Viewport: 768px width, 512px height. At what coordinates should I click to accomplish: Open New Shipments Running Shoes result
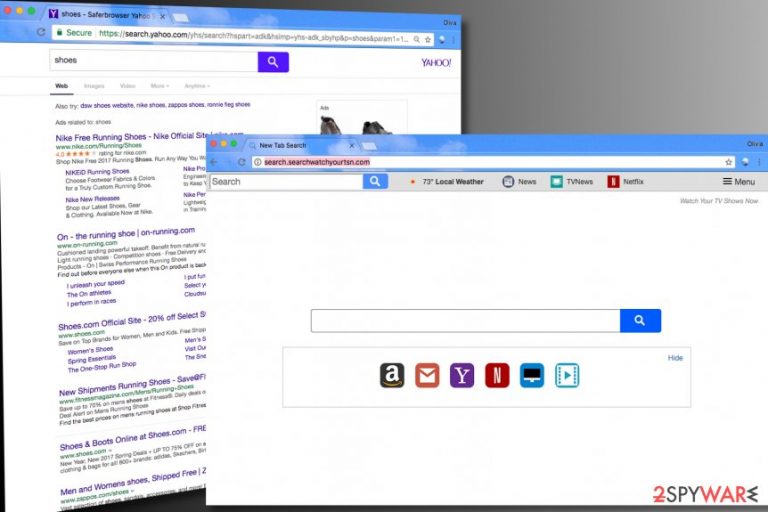132,385
